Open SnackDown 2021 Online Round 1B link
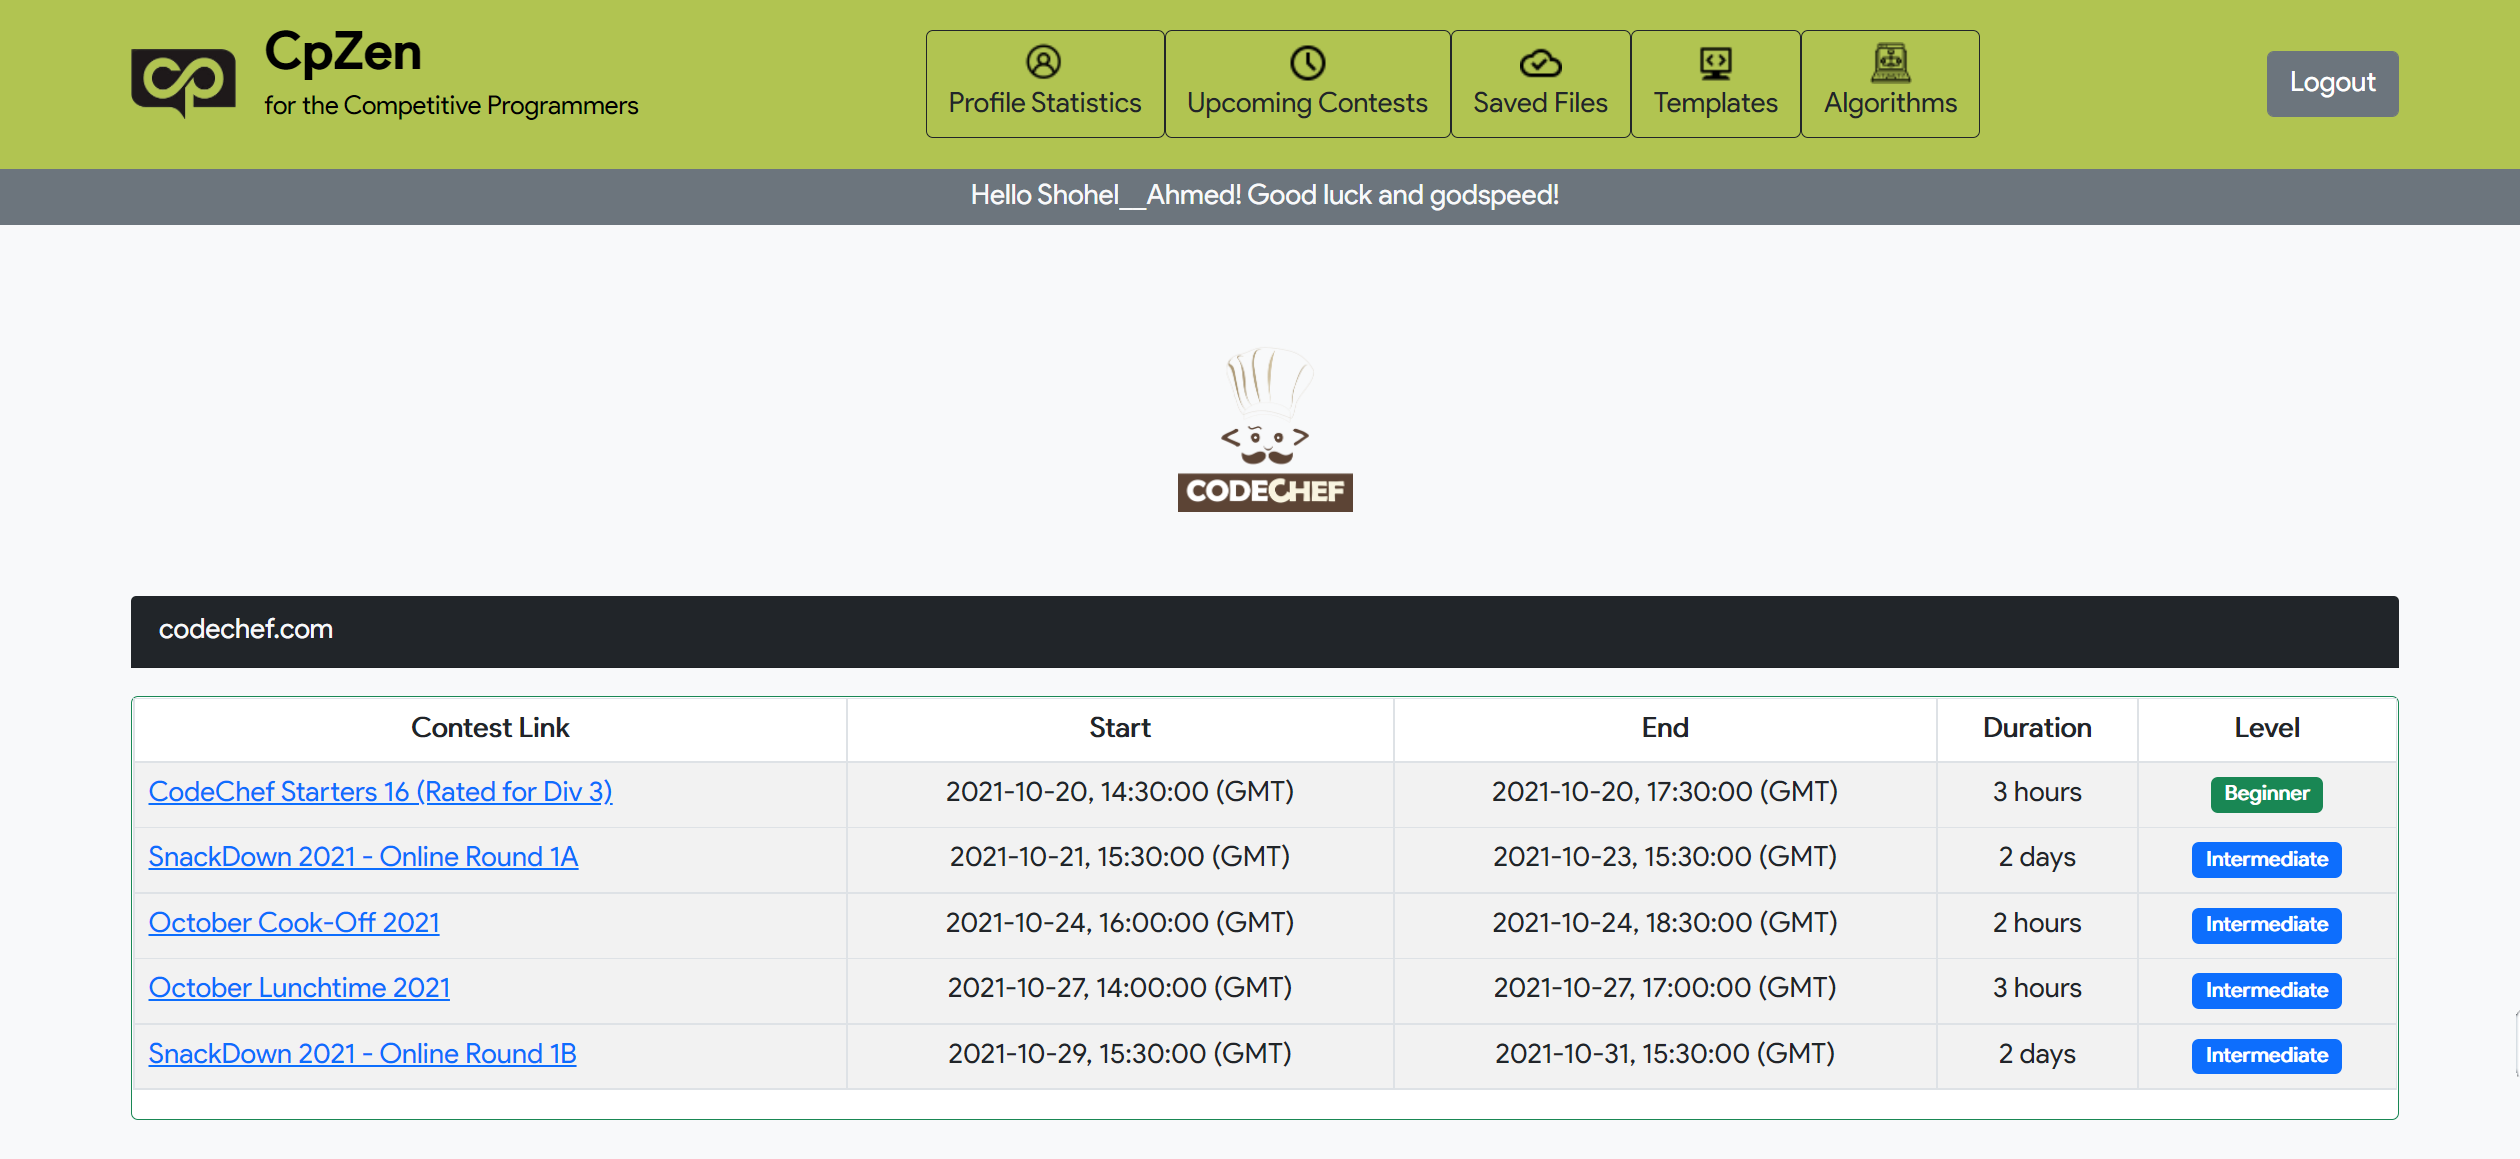Screen dimensions: 2520x1159 pyautogui.click(x=362, y=1053)
